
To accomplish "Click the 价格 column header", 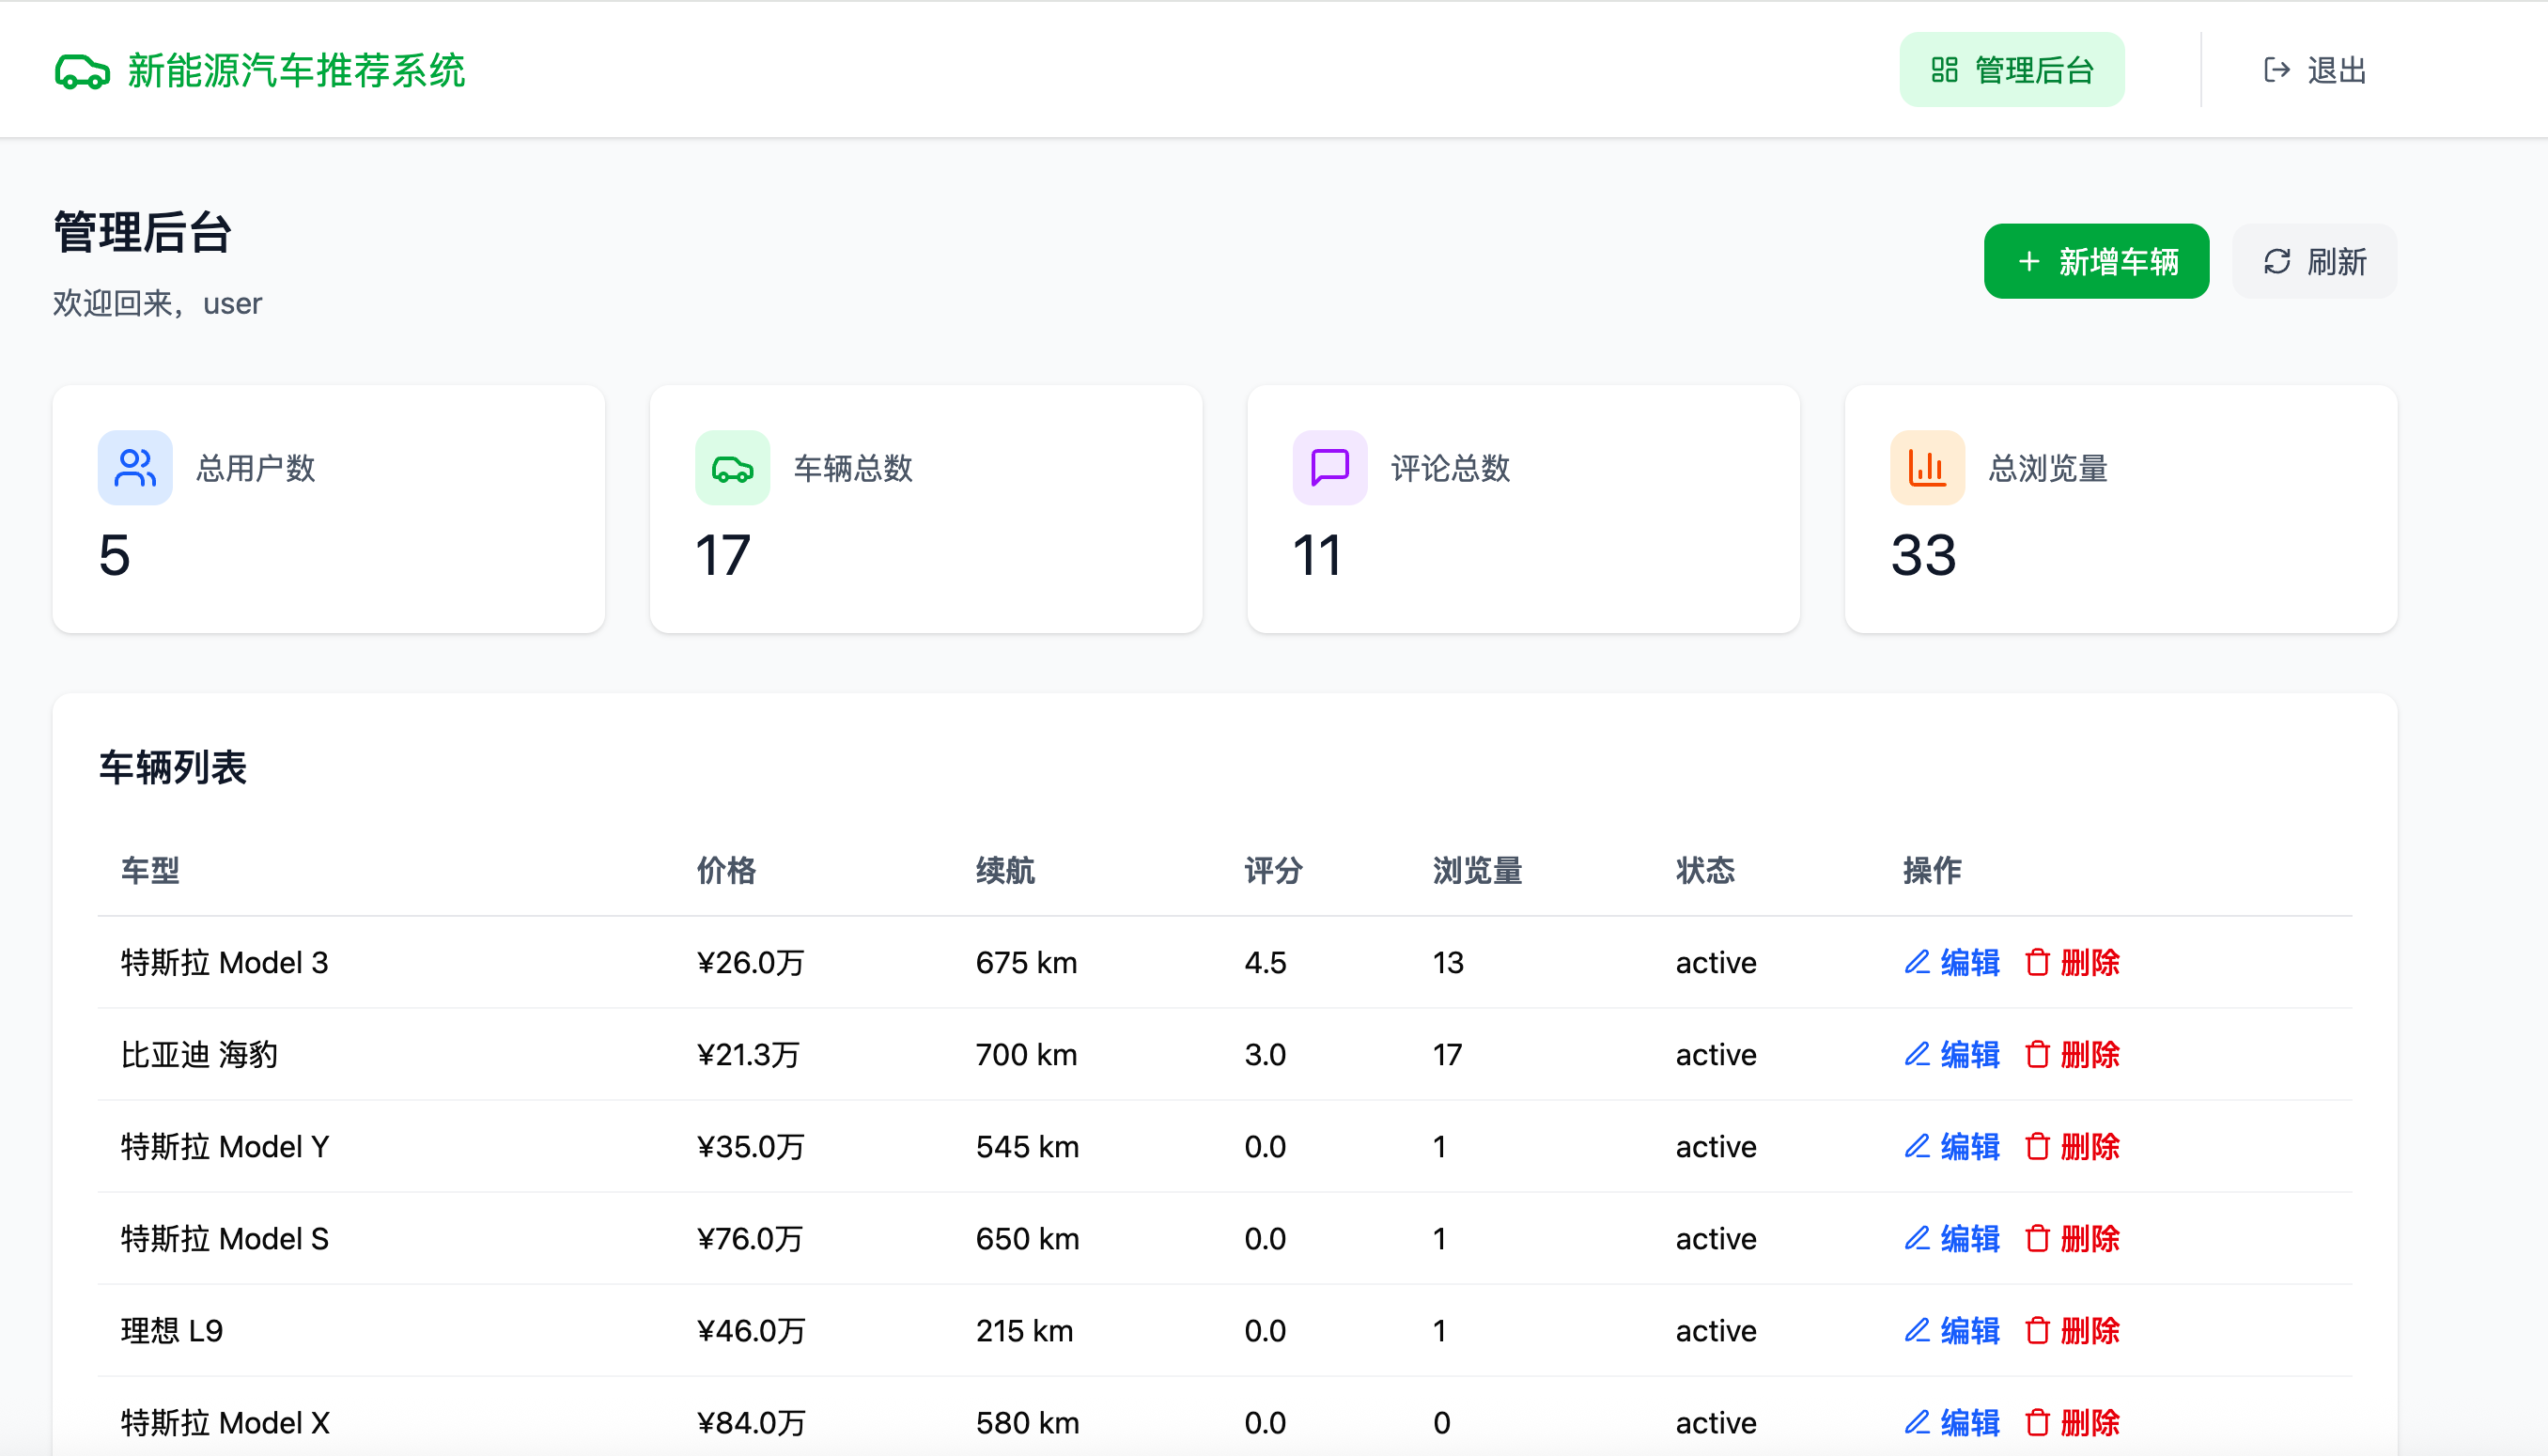I will click(726, 870).
